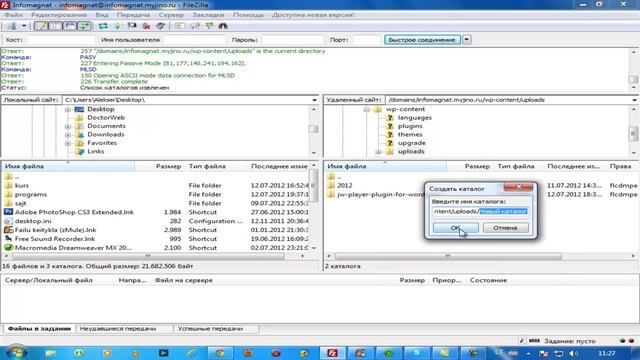Click the FileZilla icon in window title bar
The image size is (640, 360).
click(x=5, y=5)
